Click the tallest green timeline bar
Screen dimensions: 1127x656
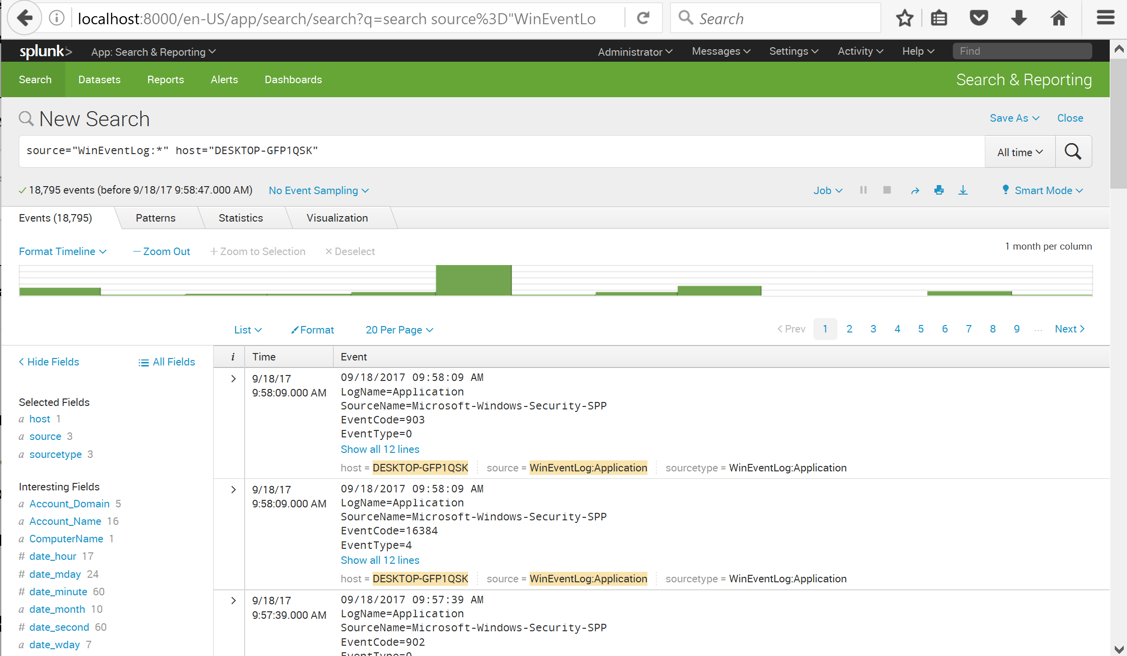(473, 280)
